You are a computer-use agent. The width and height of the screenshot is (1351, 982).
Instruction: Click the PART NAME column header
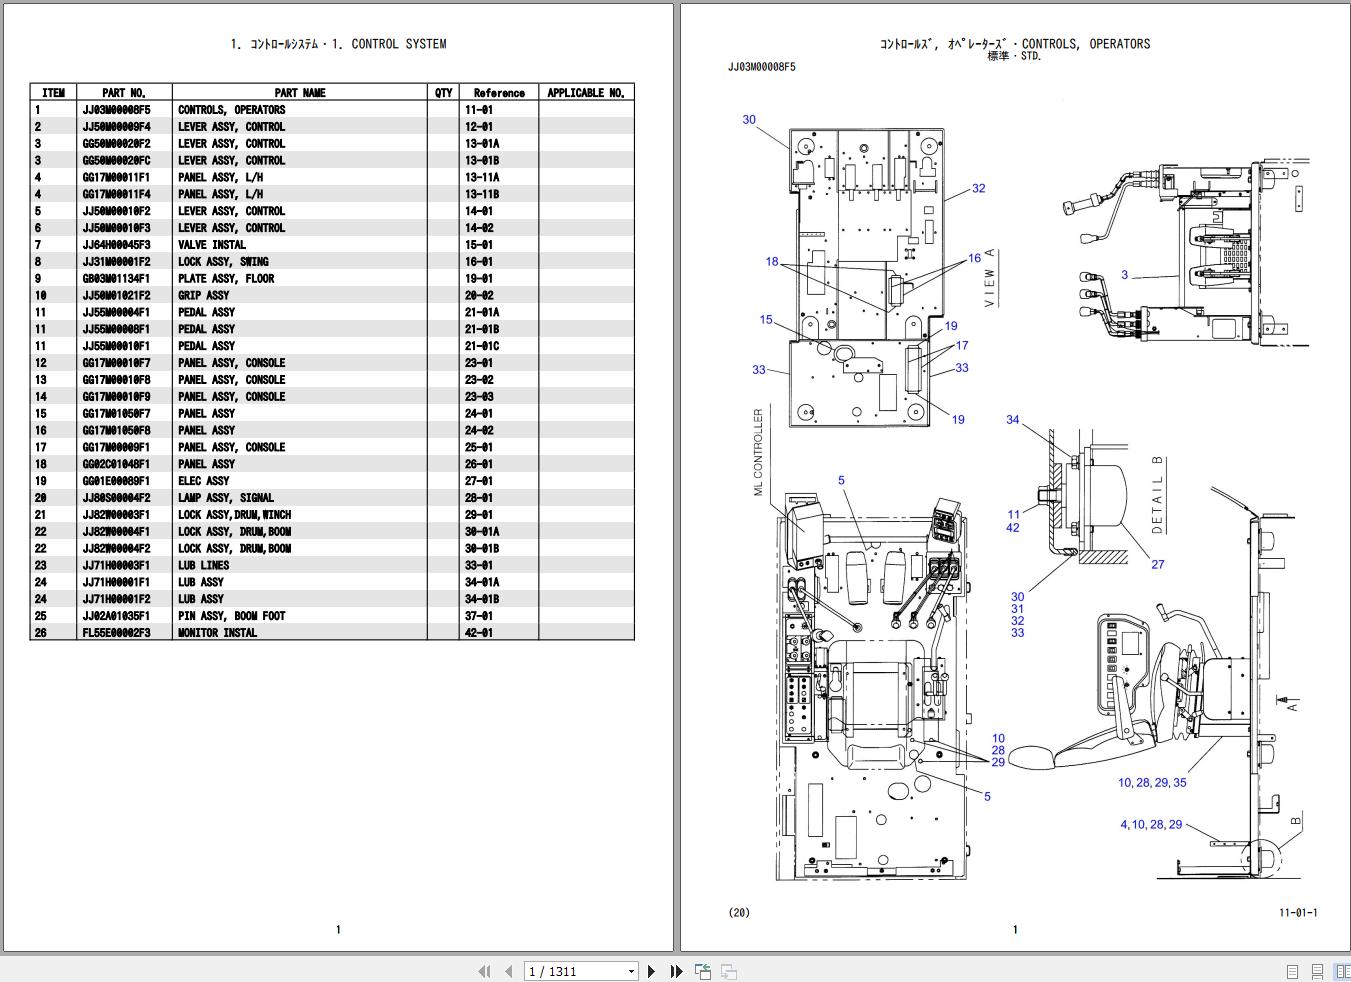click(x=300, y=93)
